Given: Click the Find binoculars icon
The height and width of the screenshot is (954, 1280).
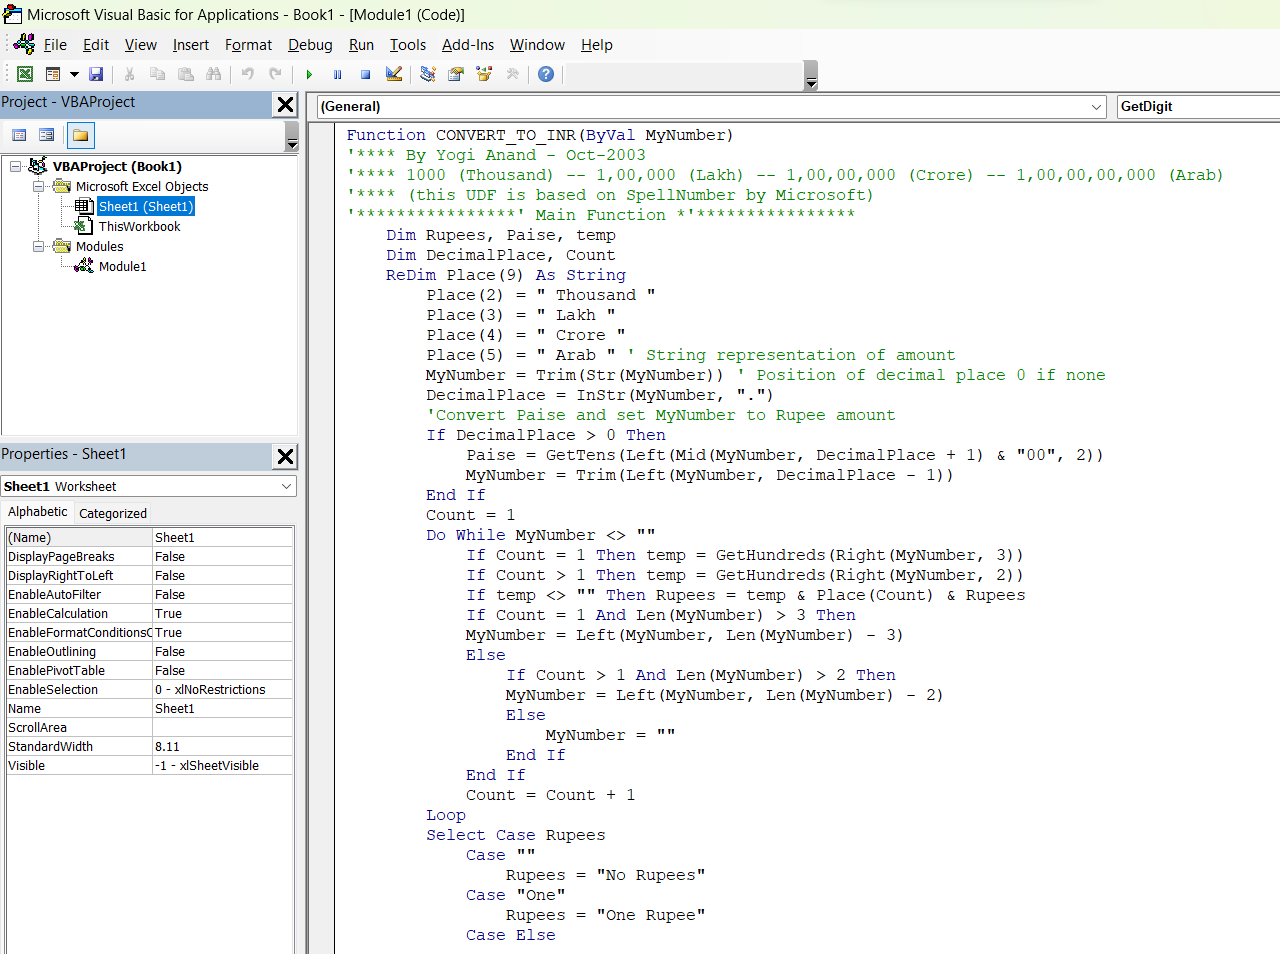Looking at the screenshot, I should click(x=213, y=74).
